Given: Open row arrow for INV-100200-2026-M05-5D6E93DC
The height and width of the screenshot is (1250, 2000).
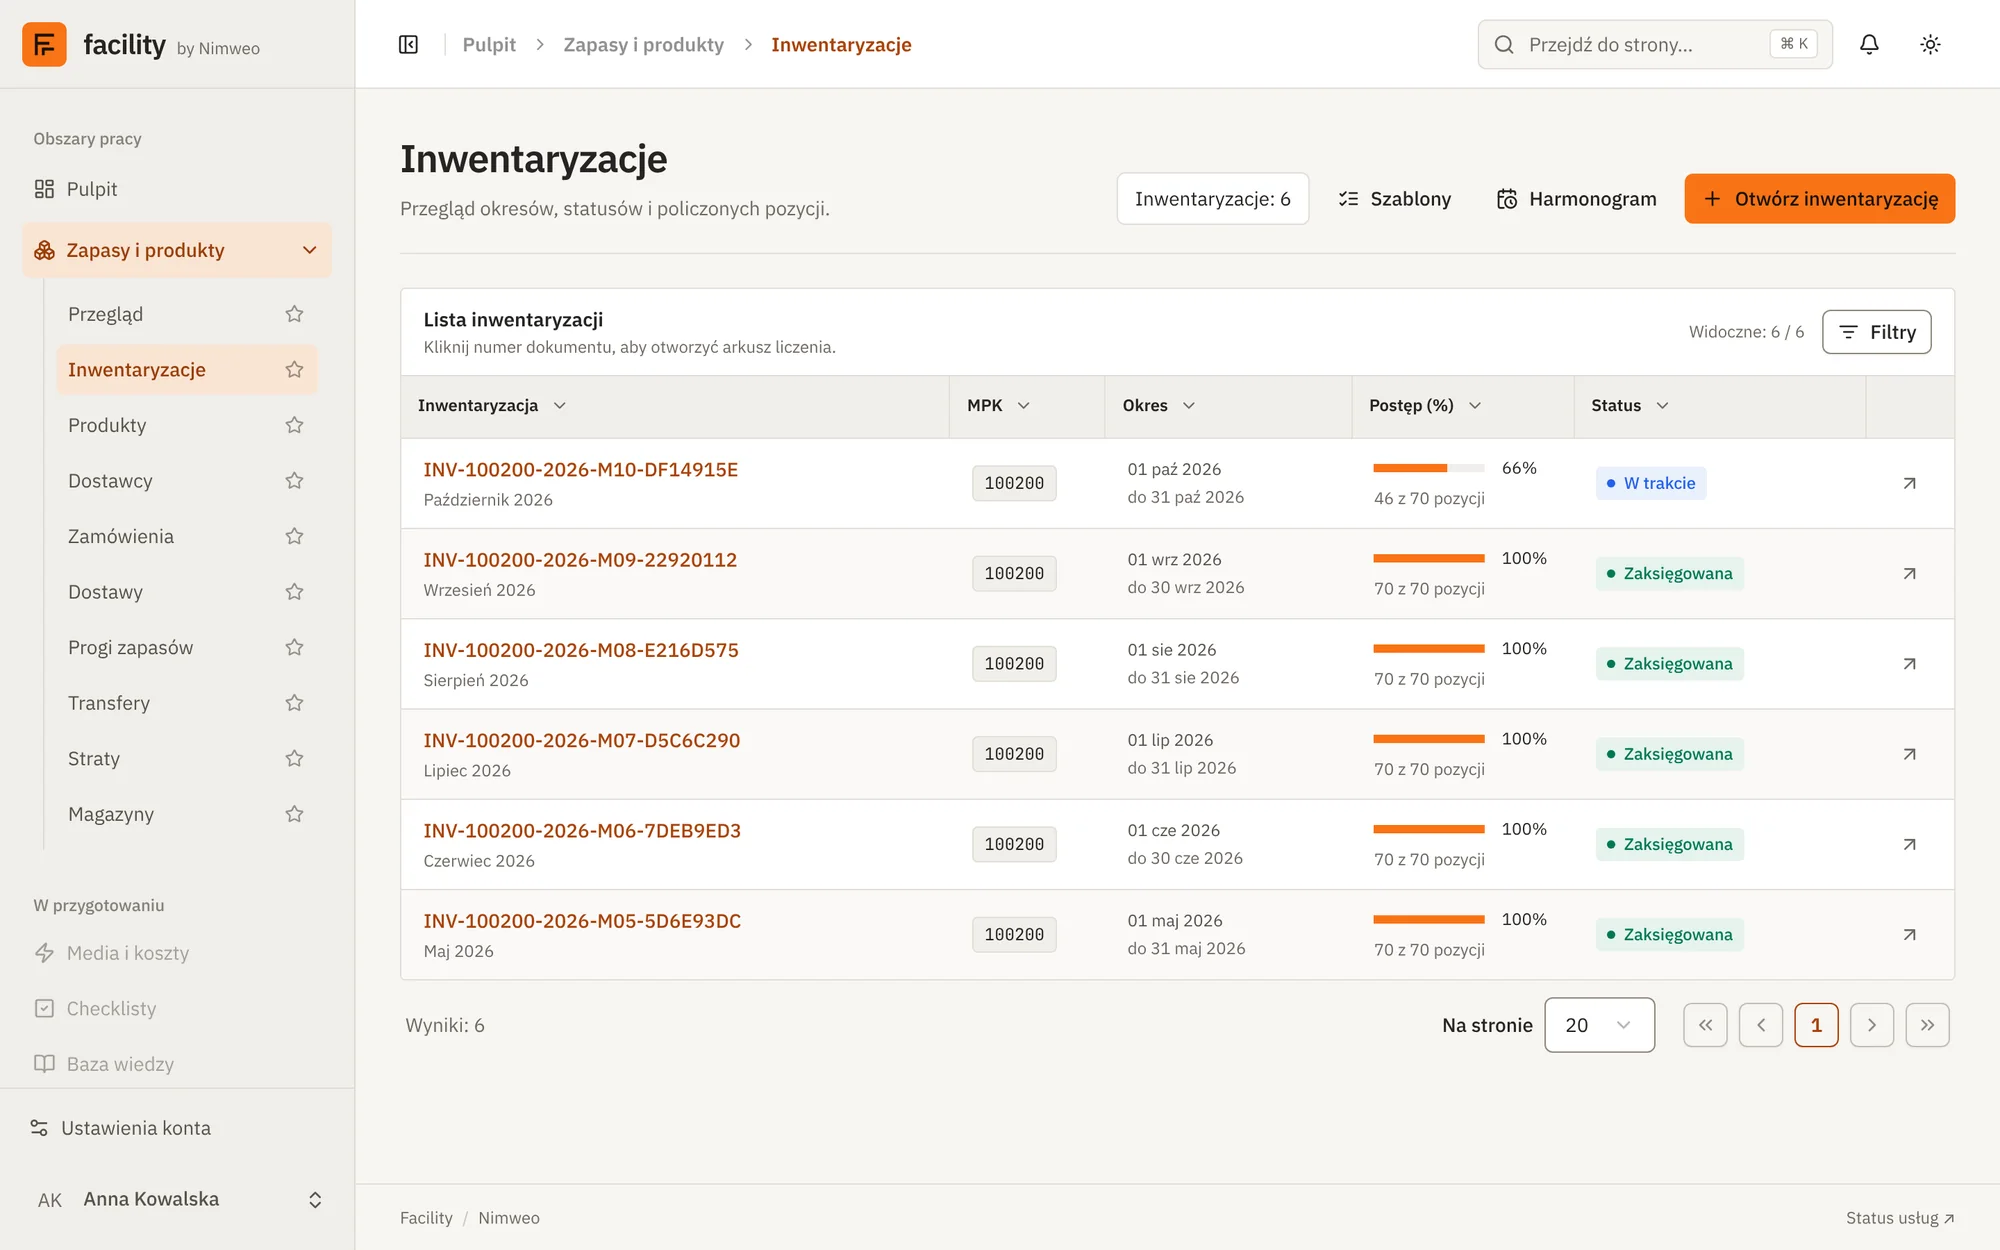Looking at the screenshot, I should click(1909, 934).
